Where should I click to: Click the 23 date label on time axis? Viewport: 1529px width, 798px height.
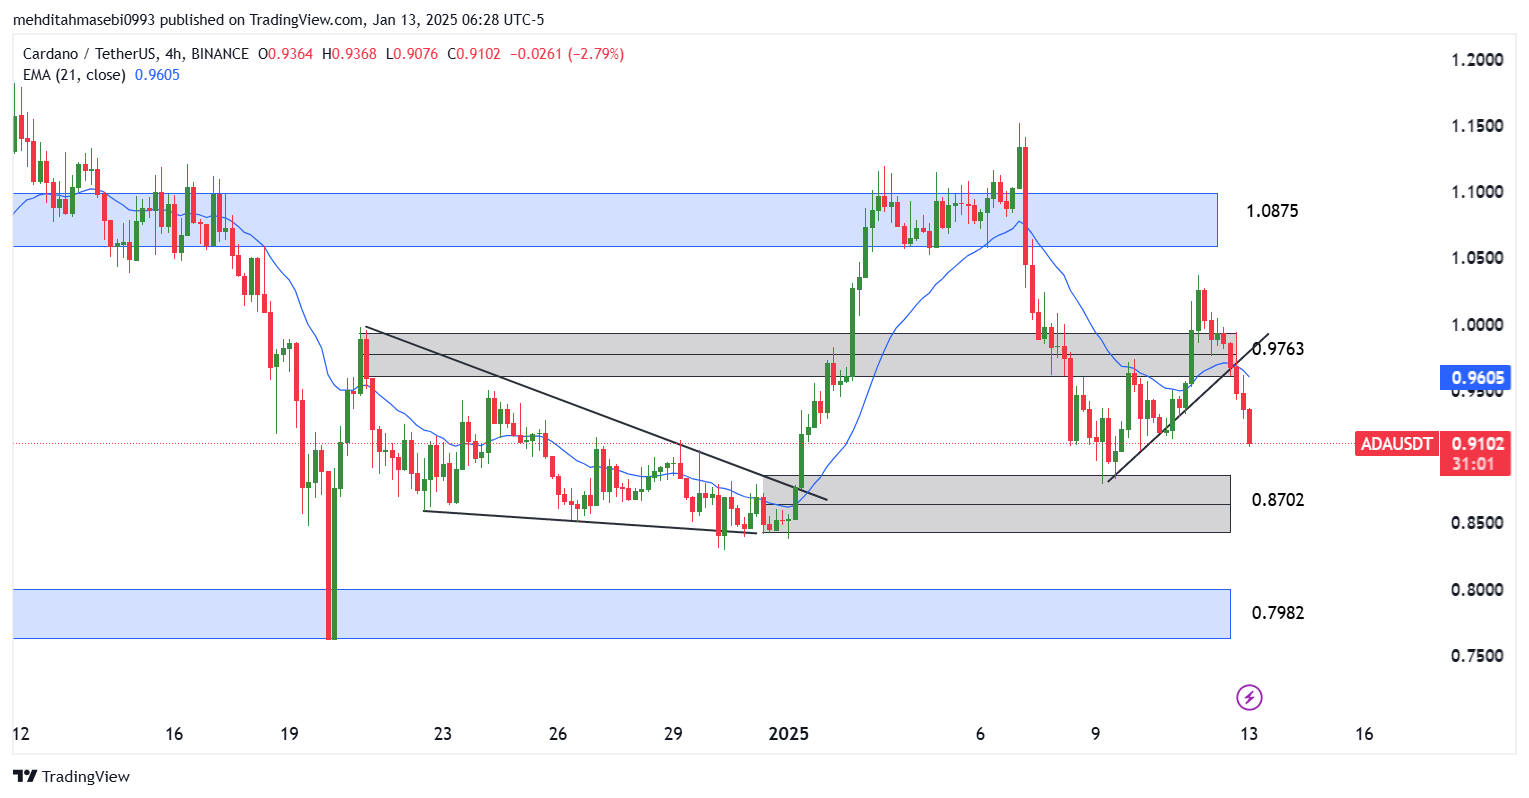[443, 734]
